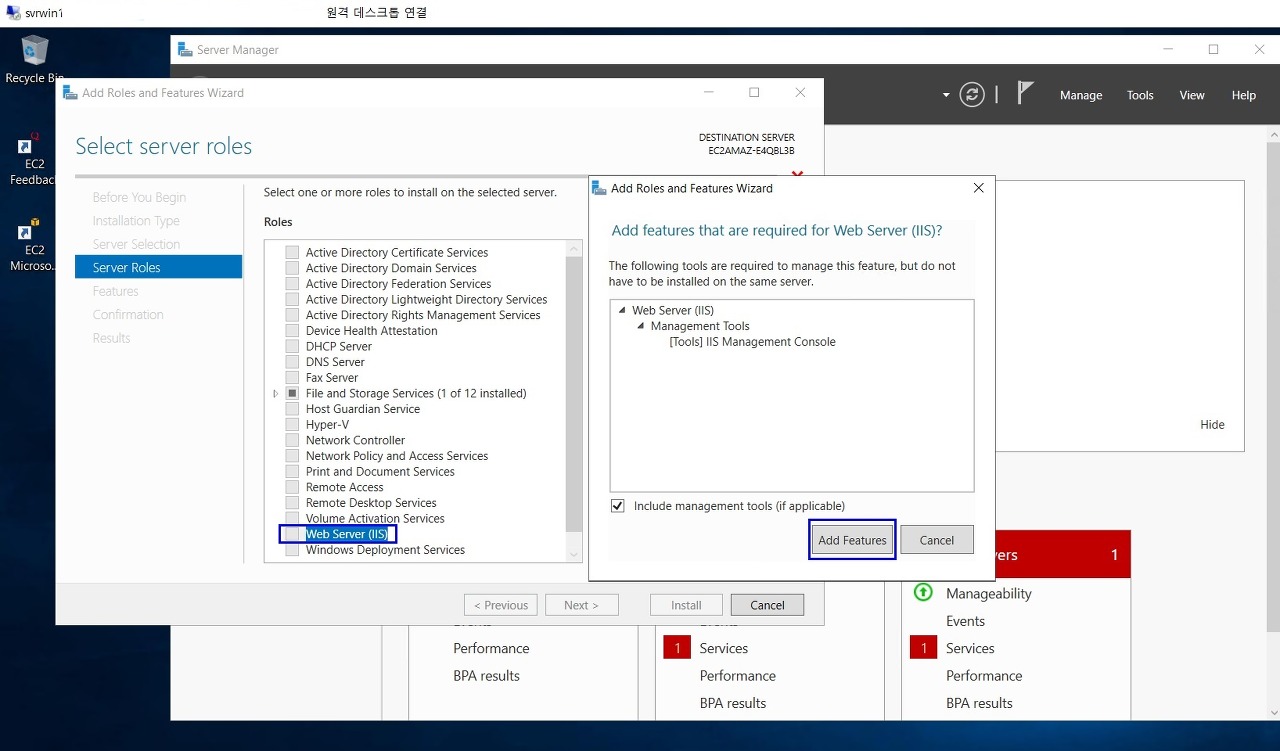Check the Active Directory Certificate Services role
Image resolution: width=1280 pixels, height=751 pixels.
pos(292,253)
